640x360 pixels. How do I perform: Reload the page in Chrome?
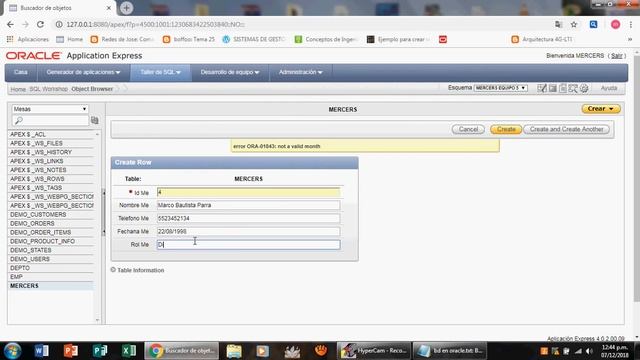point(40,24)
